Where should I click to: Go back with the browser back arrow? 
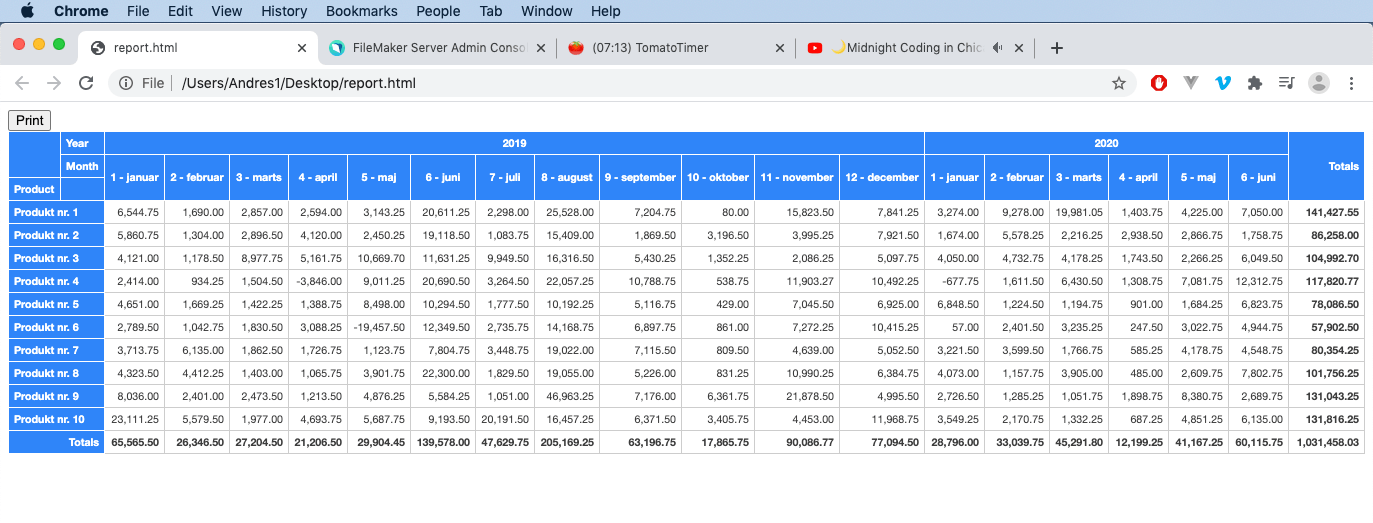coord(22,83)
